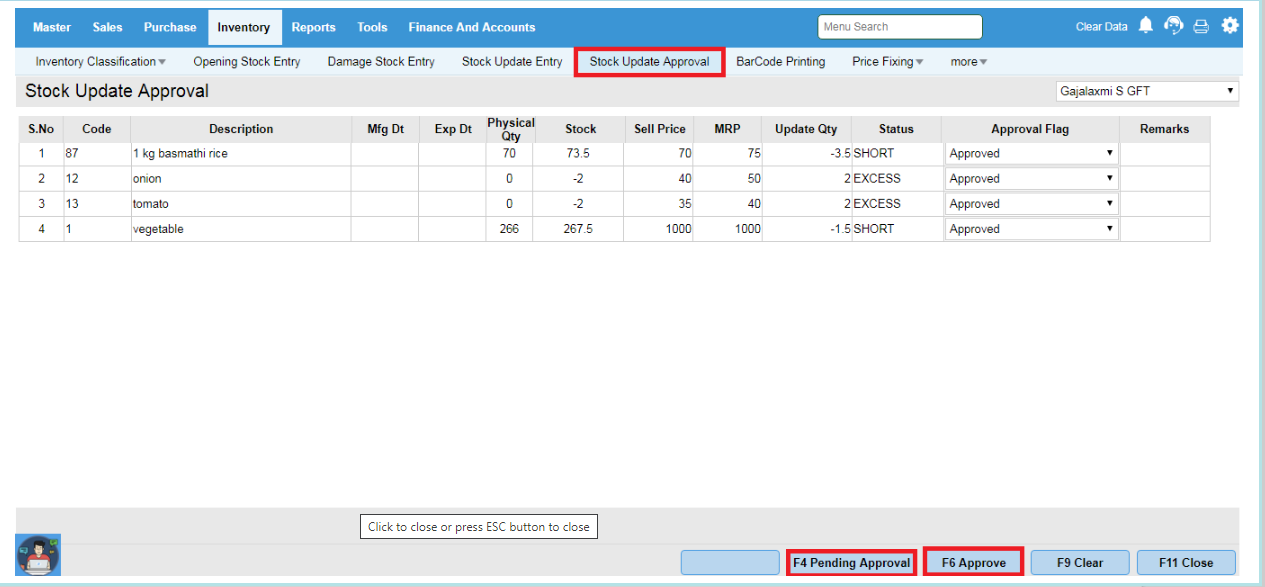1265x587 pixels.
Task: Open Approval Flag dropdown for basmathi rice
Action: point(1031,153)
